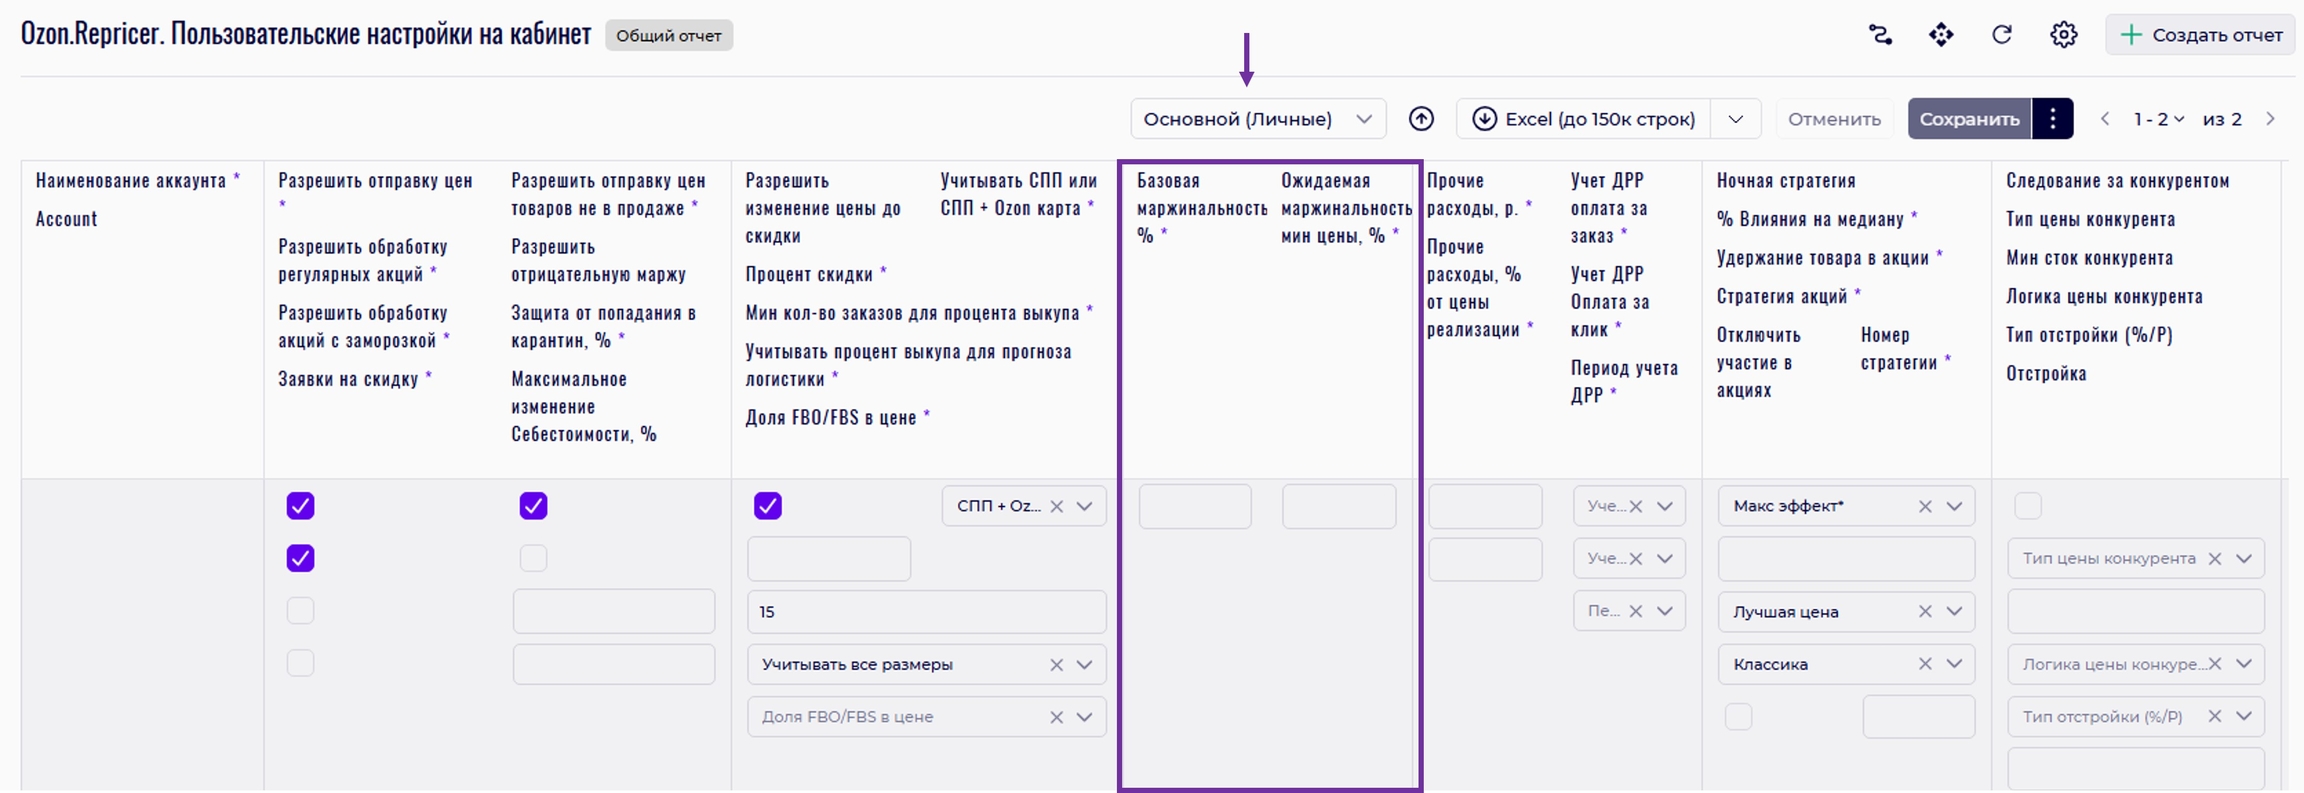Open the Учитывать все размеры dropdown
This screenshot has height=793, width=2304.
[1084, 664]
